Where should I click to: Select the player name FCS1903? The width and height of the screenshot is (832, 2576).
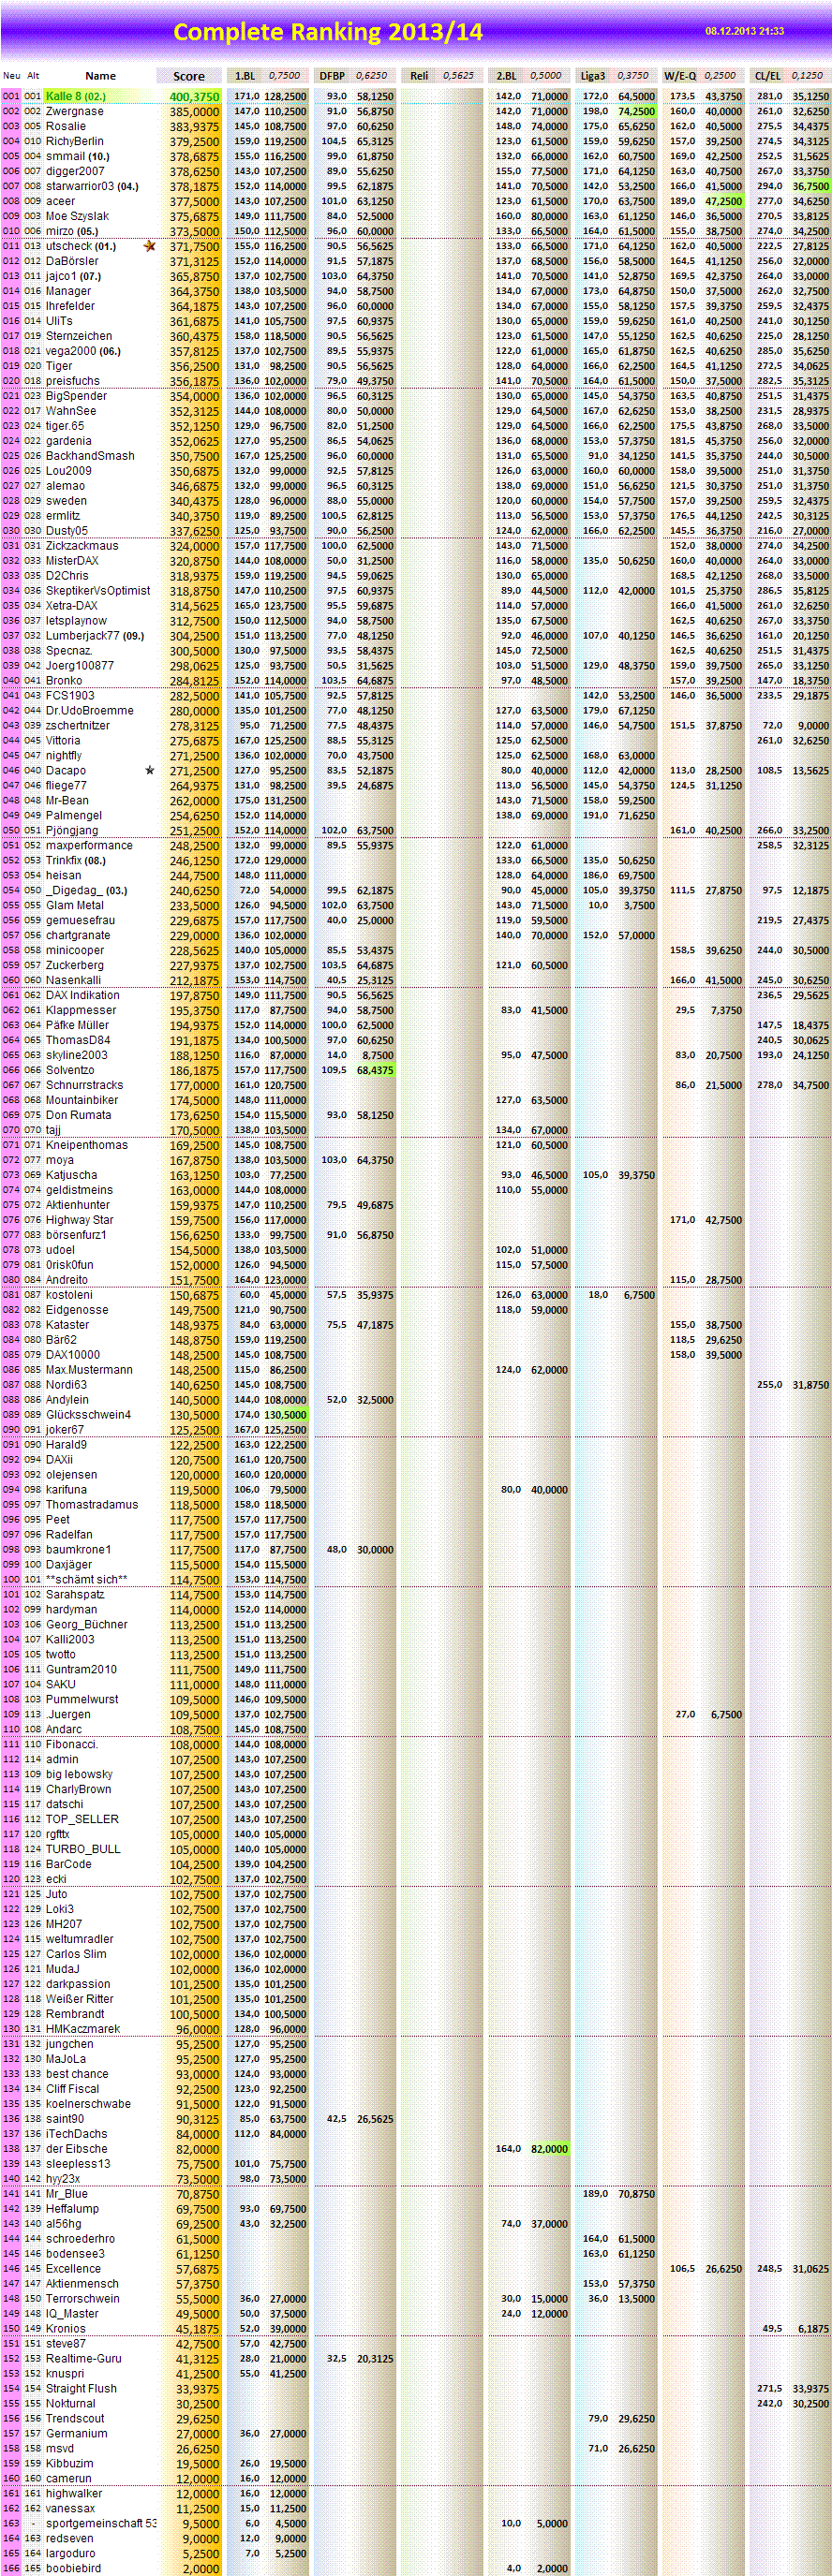coord(70,696)
